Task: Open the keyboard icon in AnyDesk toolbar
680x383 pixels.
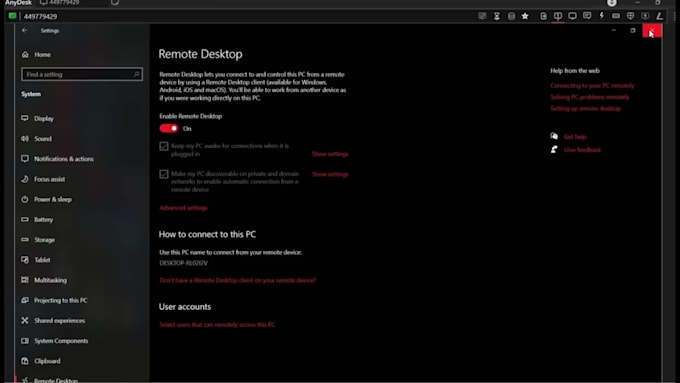Action: pos(616,16)
